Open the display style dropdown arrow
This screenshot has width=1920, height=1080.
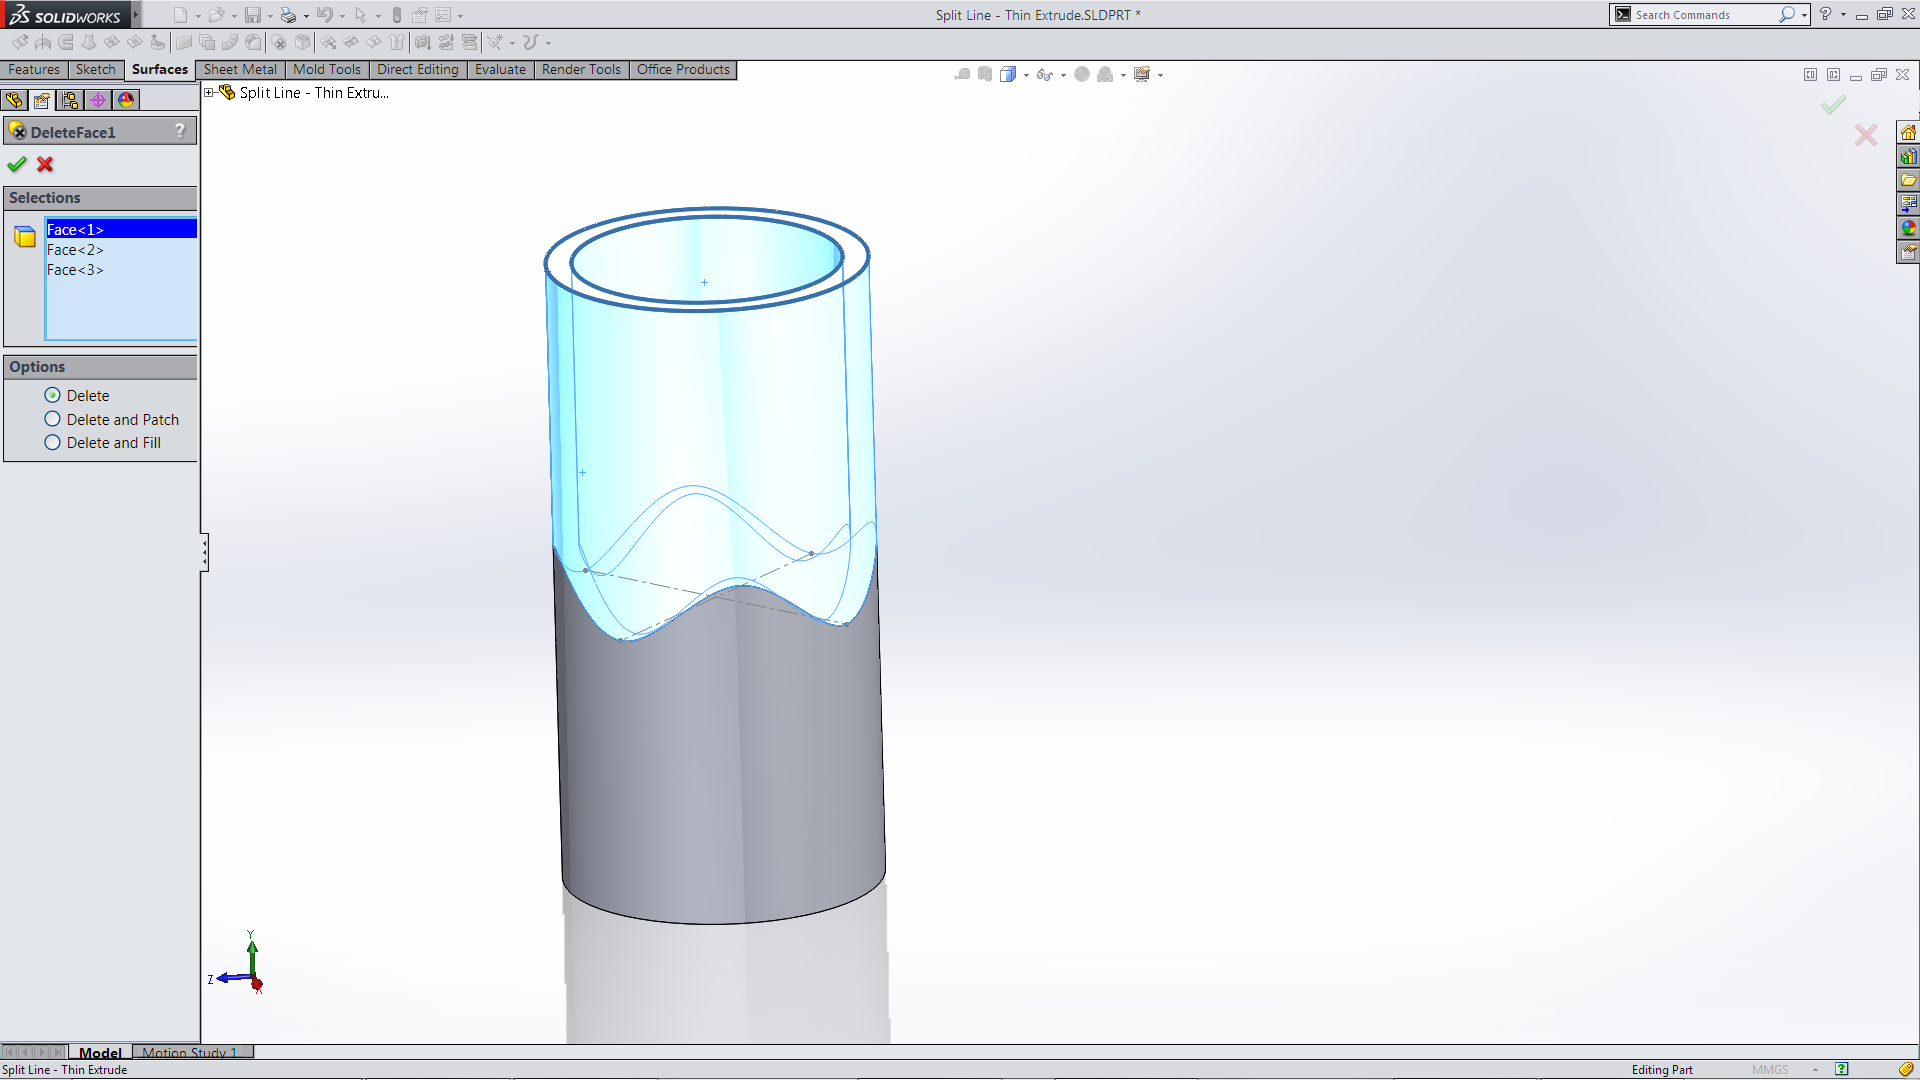pyautogui.click(x=1026, y=75)
